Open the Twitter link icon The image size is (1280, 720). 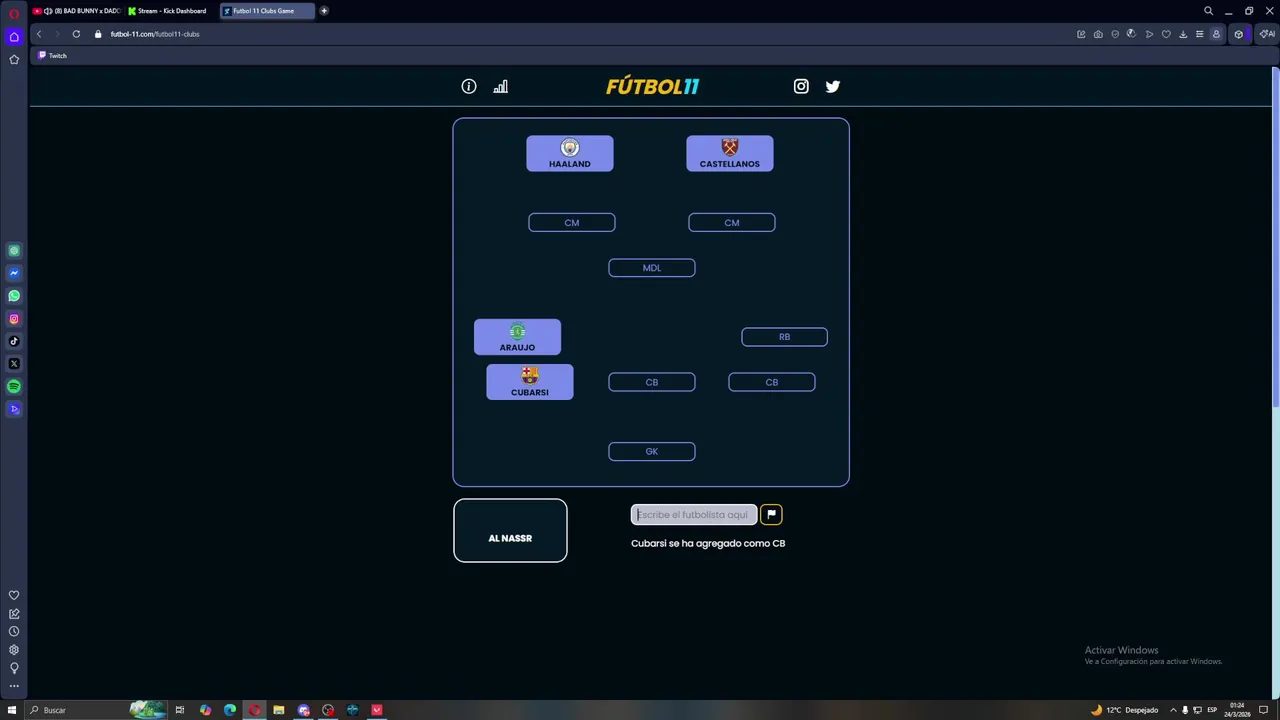(833, 87)
